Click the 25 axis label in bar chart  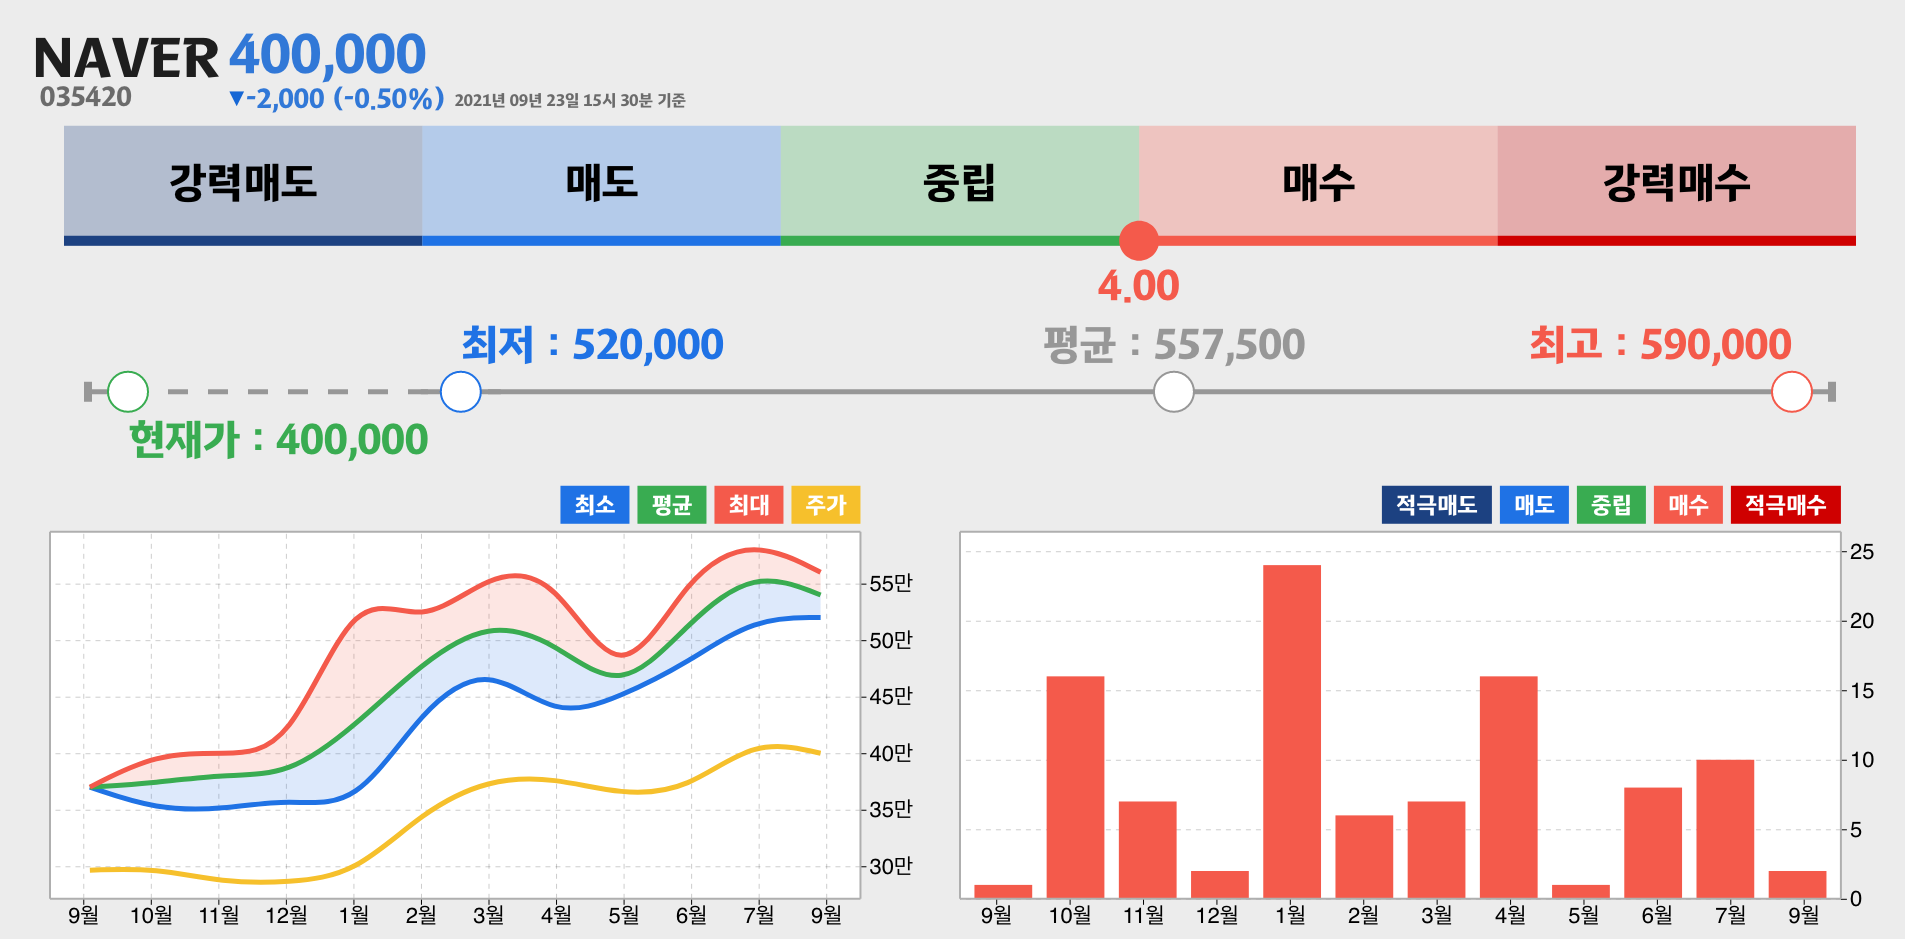coord(1862,552)
